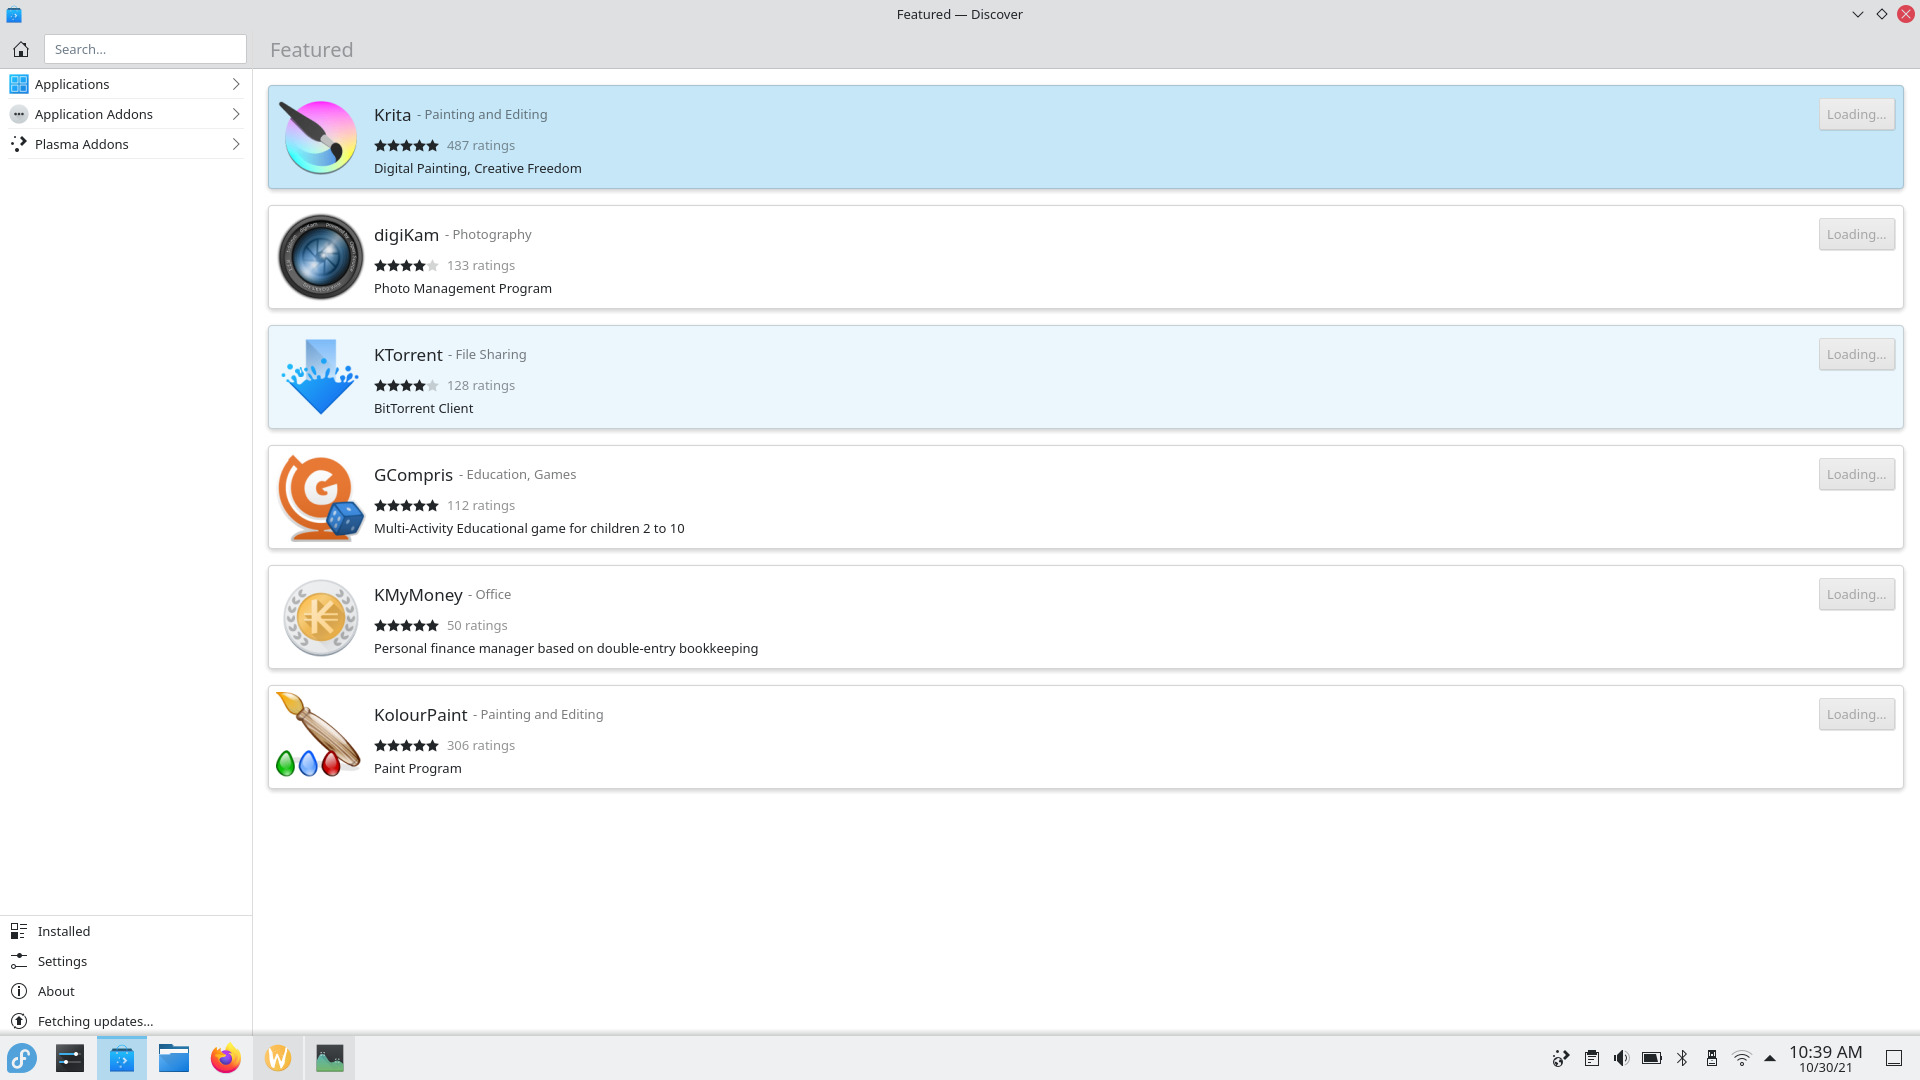Click the KolourPaint brush icon
The width and height of the screenshot is (1920, 1080).
tap(318, 735)
